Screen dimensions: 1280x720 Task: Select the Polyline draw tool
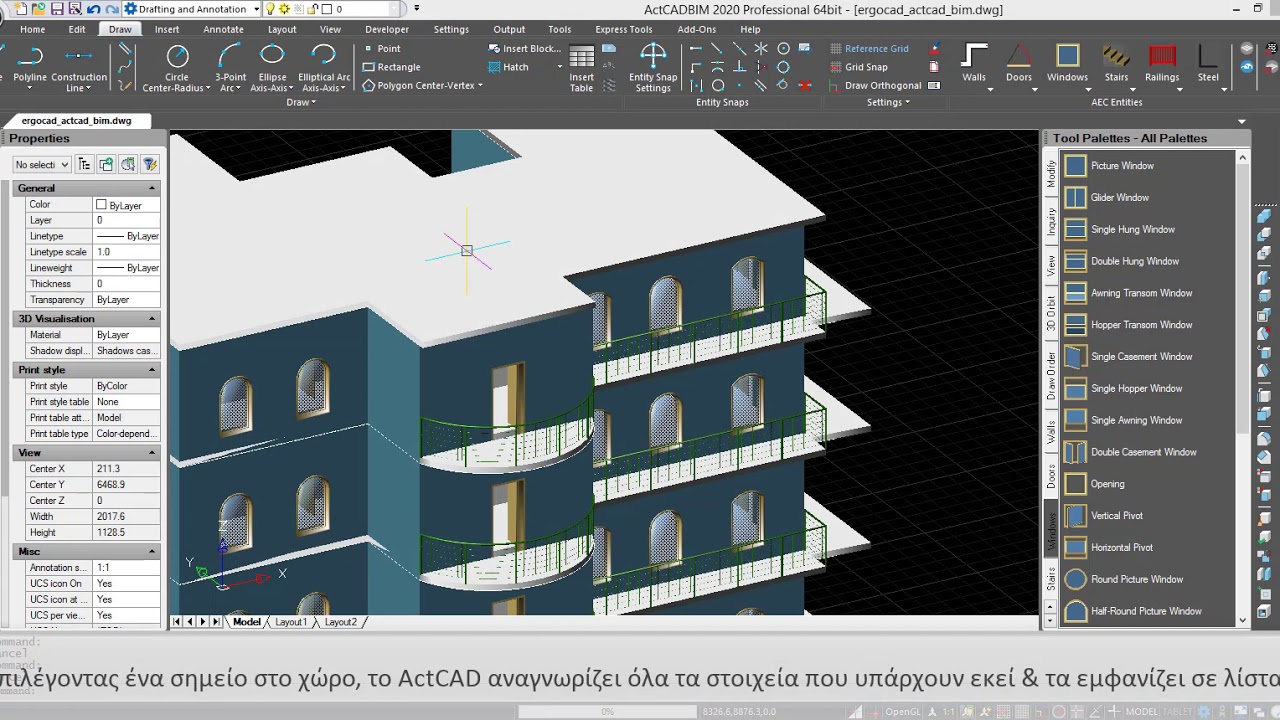click(29, 67)
